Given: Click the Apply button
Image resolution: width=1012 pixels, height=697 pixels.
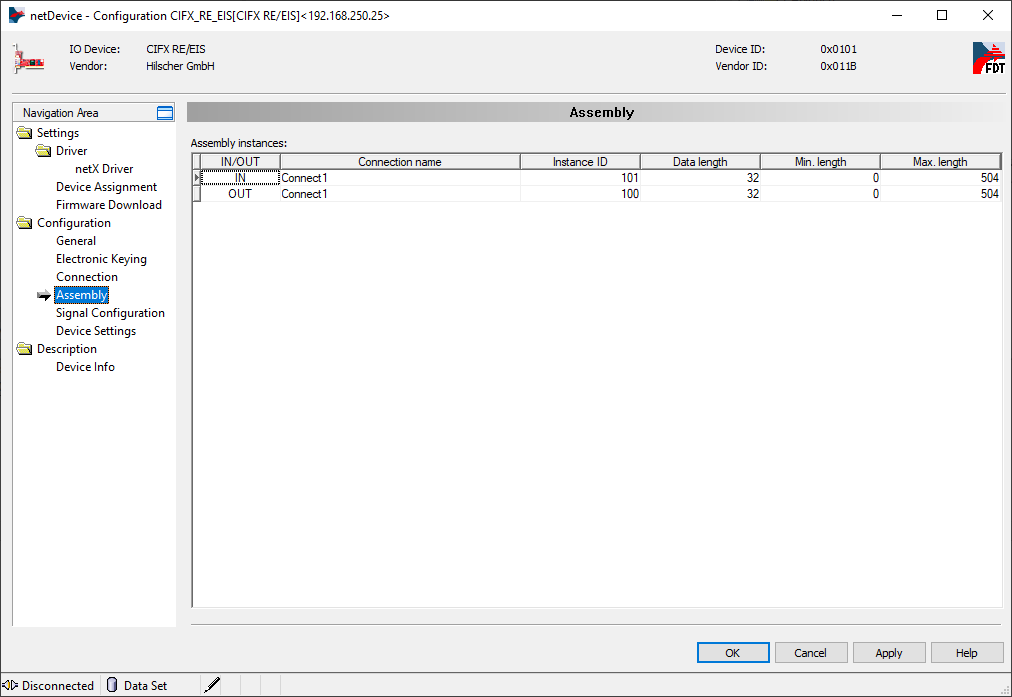Looking at the screenshot, I should 888,653.
